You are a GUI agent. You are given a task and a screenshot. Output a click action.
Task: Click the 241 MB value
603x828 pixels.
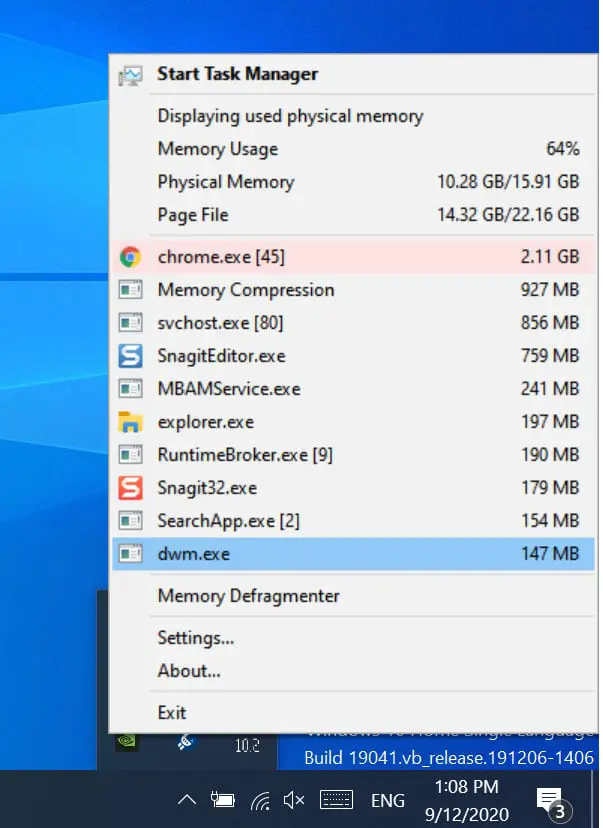point(550,389)
